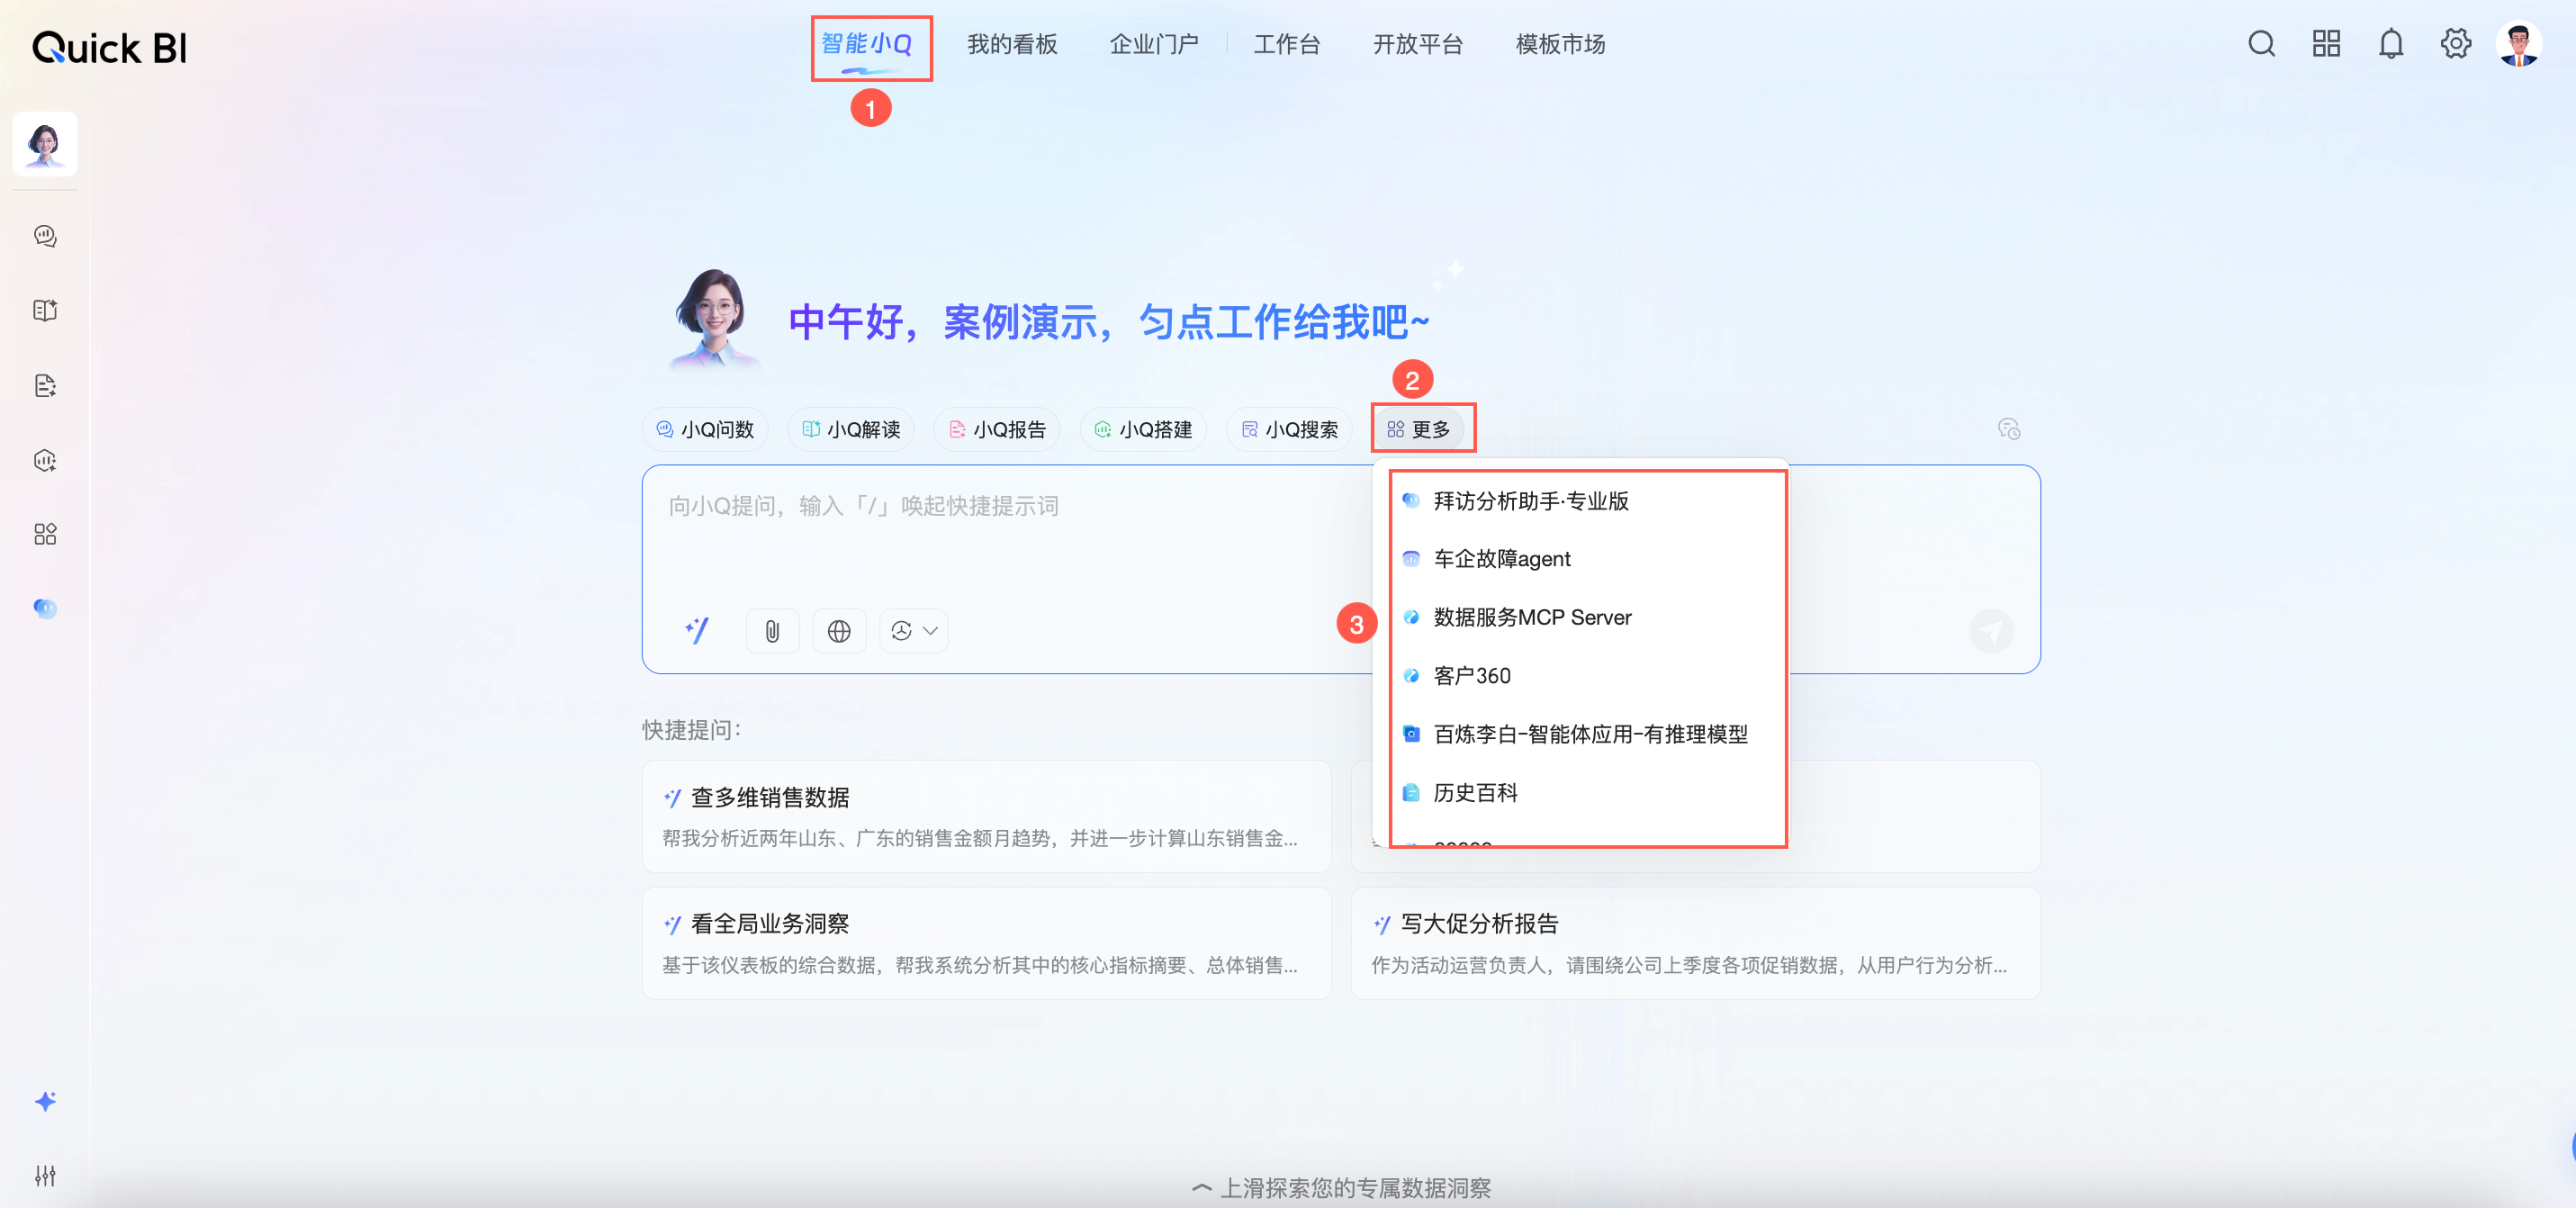Select the 小Q解读 chip
The height and width of the screenshot is (1208, 2576).
[x=851, y=429]
